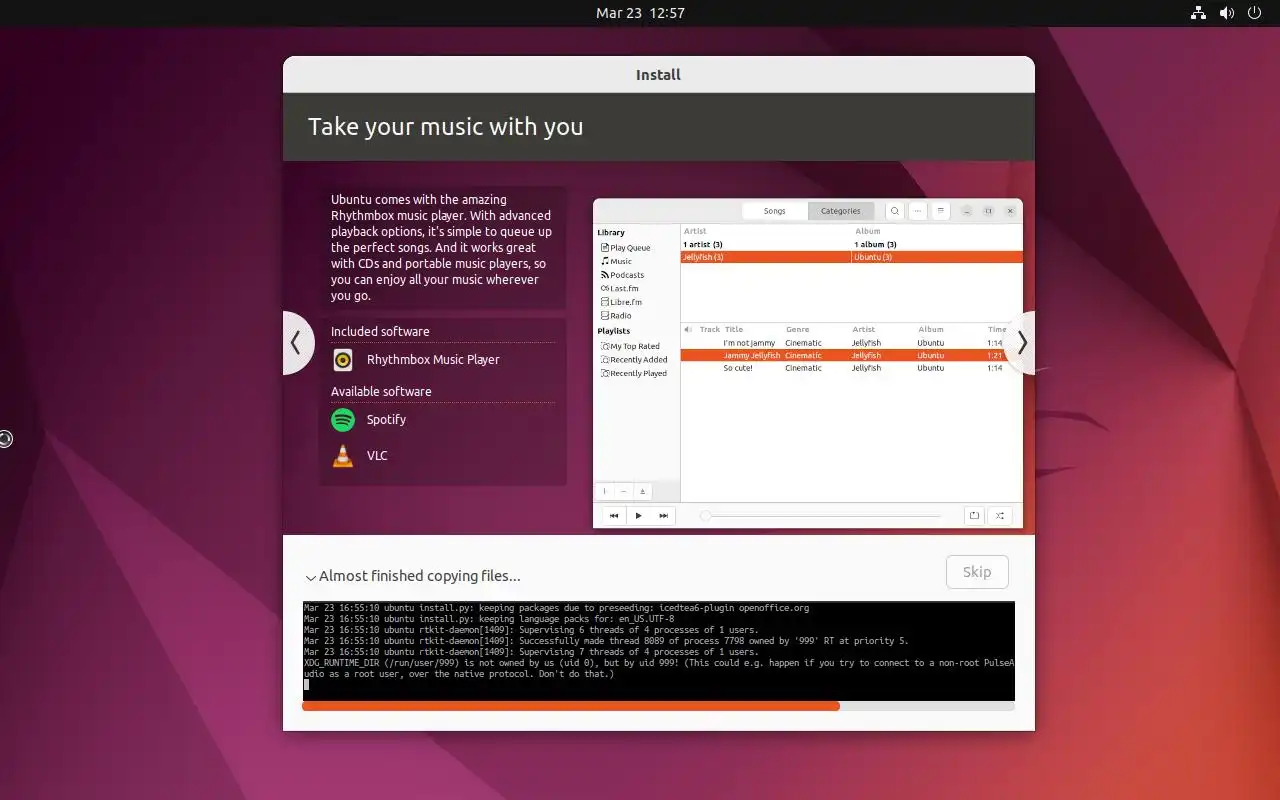Click the network status icon in top bar
The width and height of the screenshot is (1280, 800).
coord(1198,13)
